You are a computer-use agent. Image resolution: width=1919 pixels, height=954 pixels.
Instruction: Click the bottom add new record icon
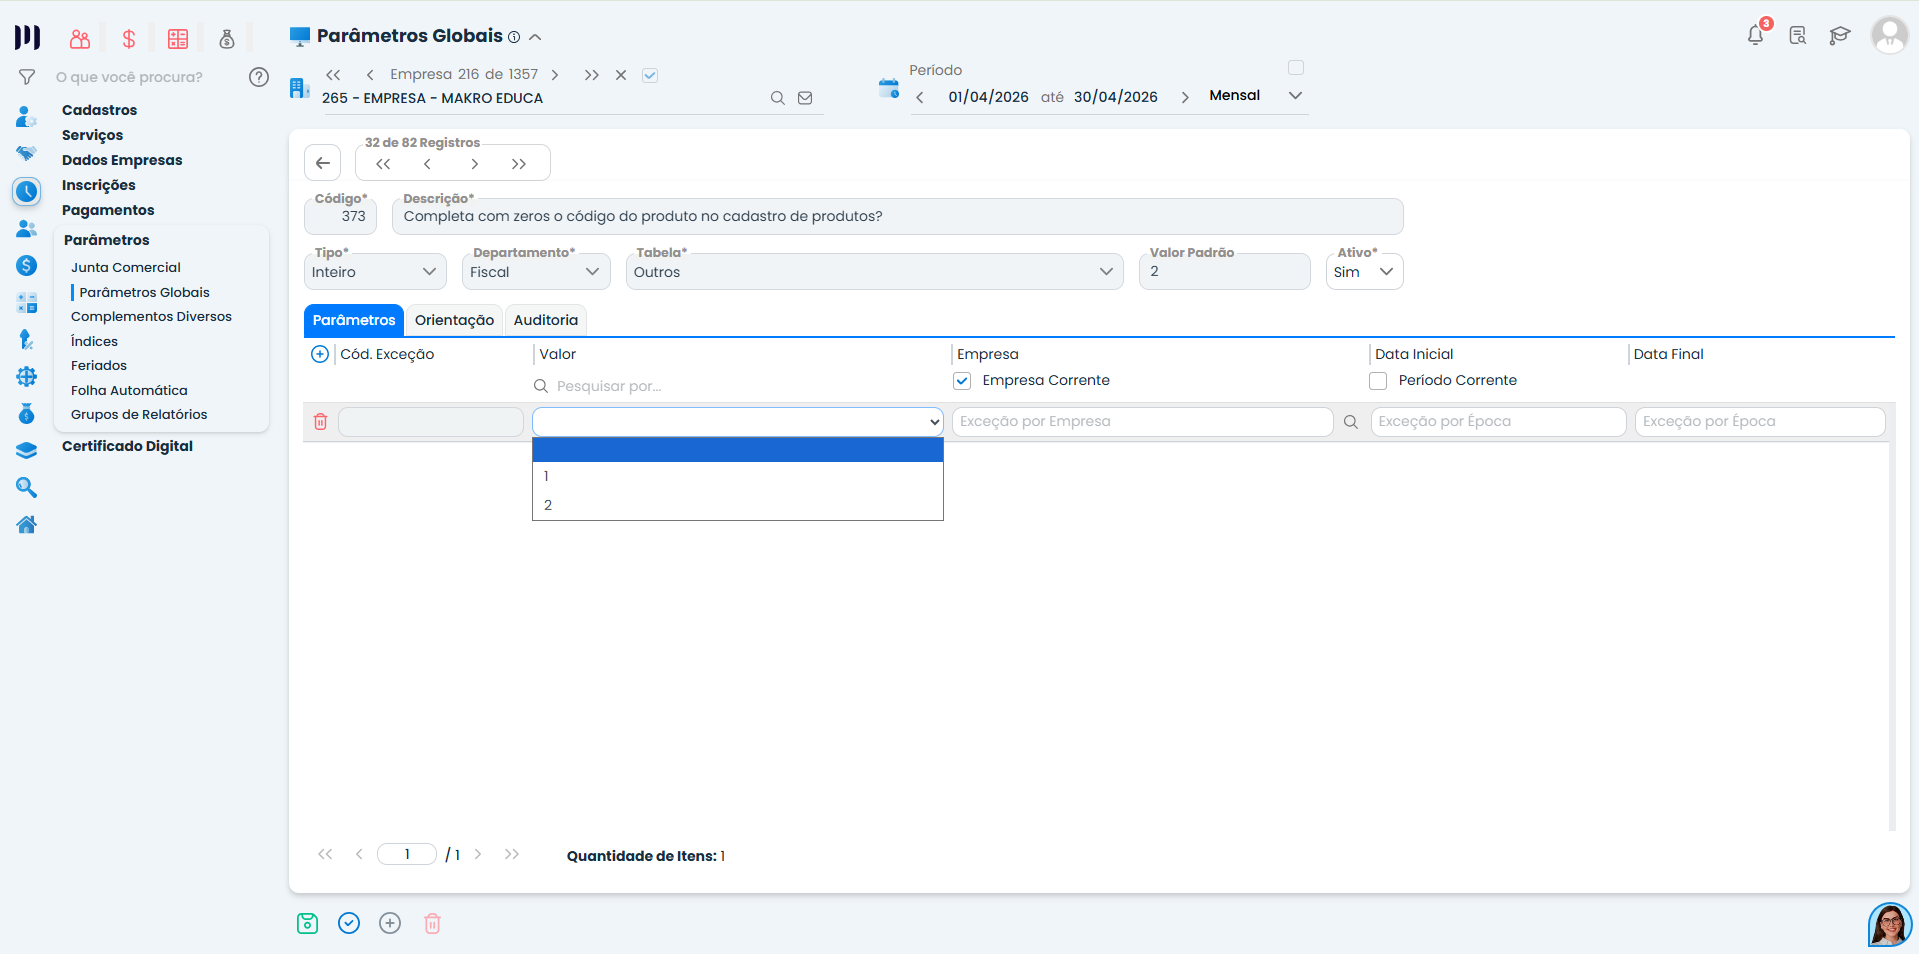point(390,923)
